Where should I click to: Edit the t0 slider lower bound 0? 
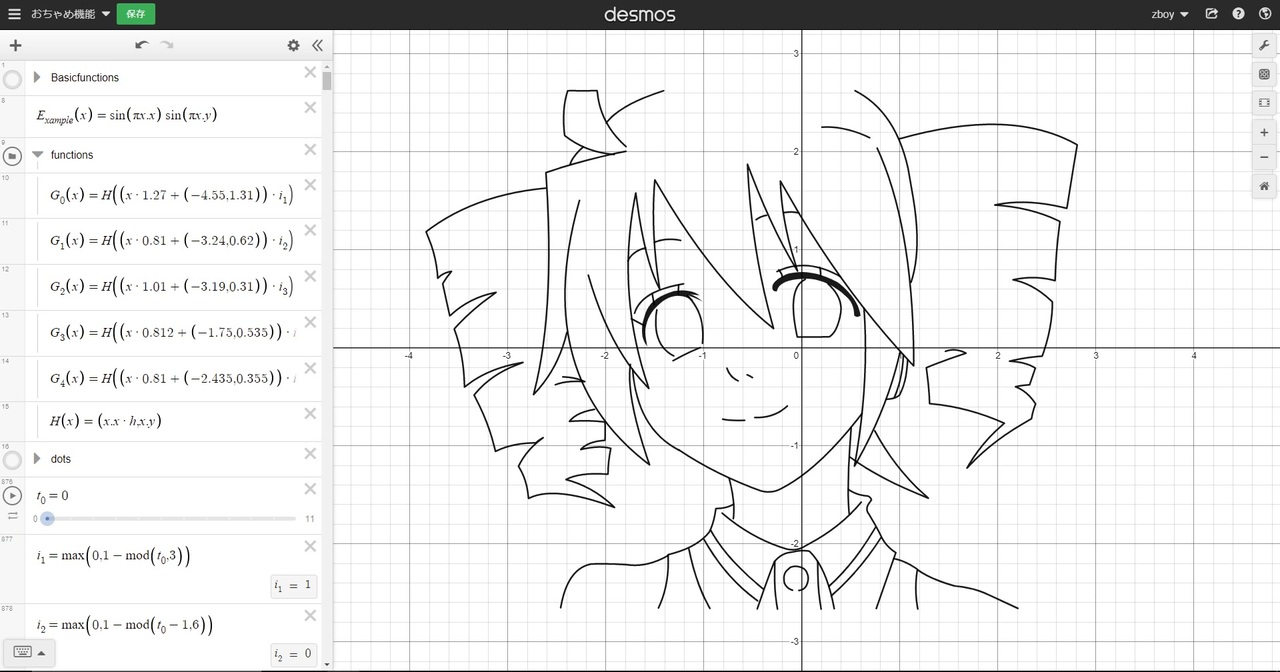[35, 519]
